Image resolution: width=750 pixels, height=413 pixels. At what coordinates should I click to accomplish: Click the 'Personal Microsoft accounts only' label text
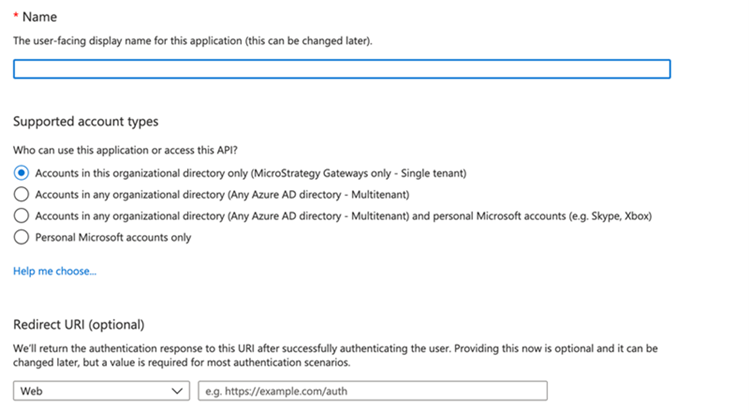113,238
